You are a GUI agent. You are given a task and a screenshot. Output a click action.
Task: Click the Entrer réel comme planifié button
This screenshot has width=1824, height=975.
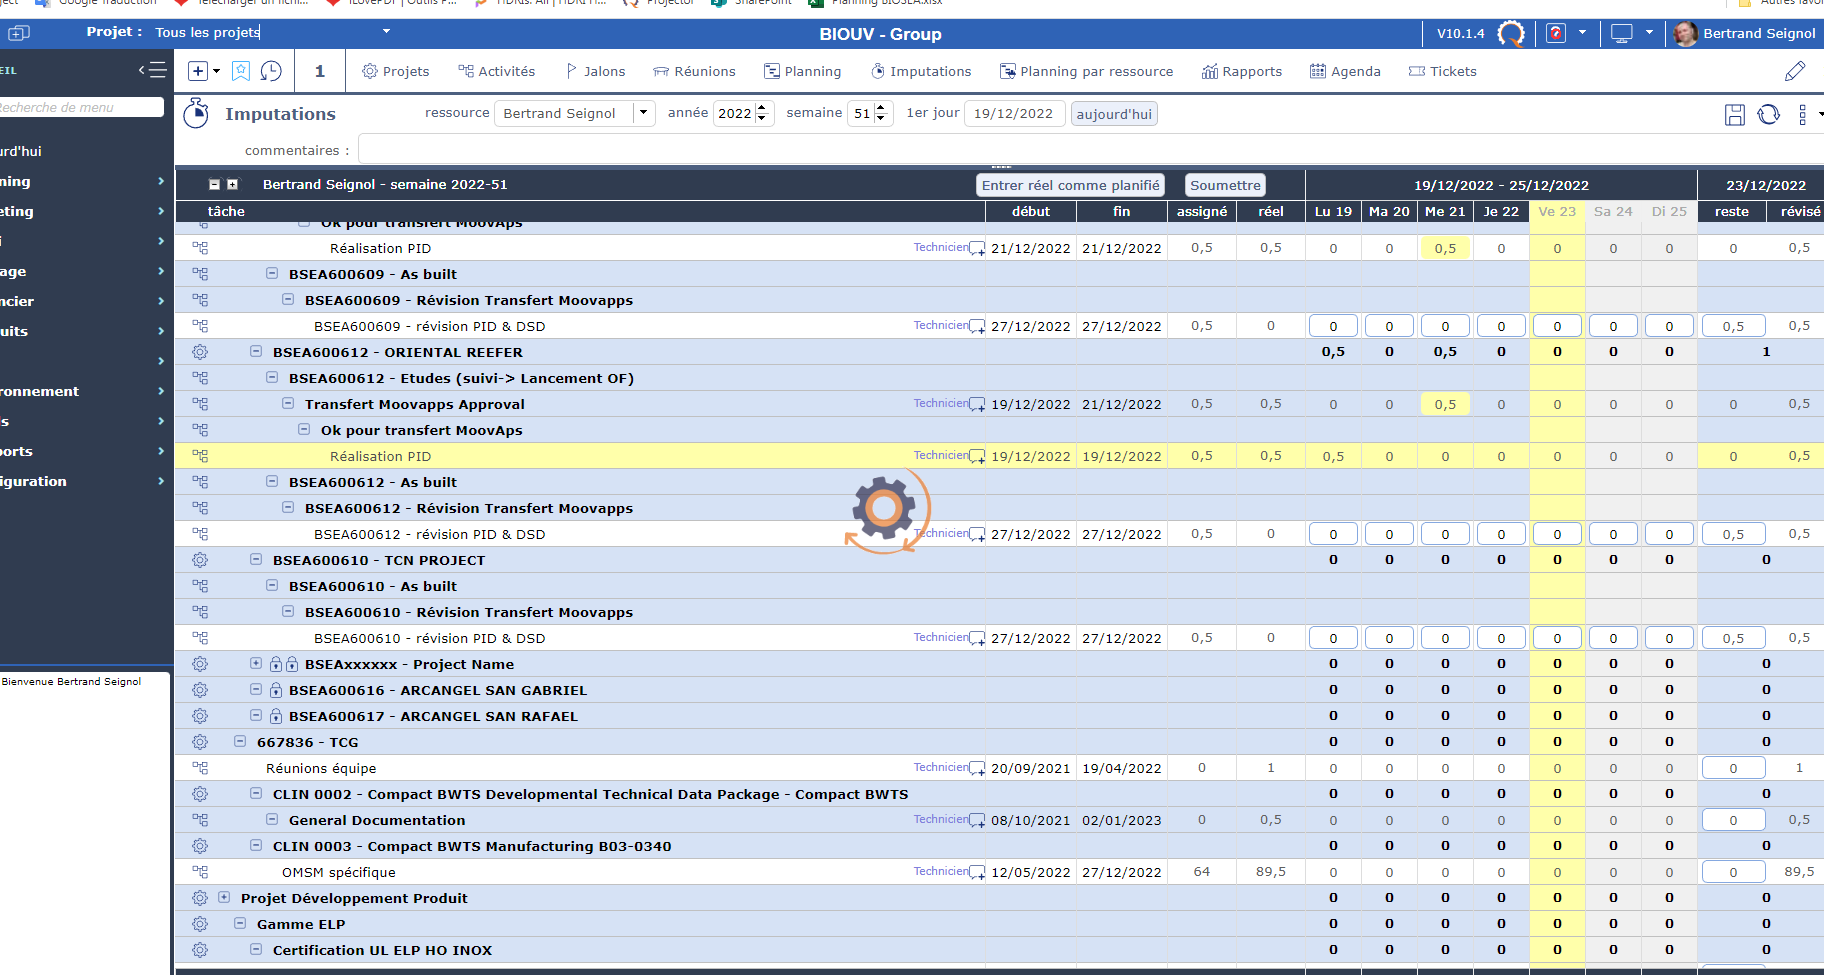pos(1070,185)
